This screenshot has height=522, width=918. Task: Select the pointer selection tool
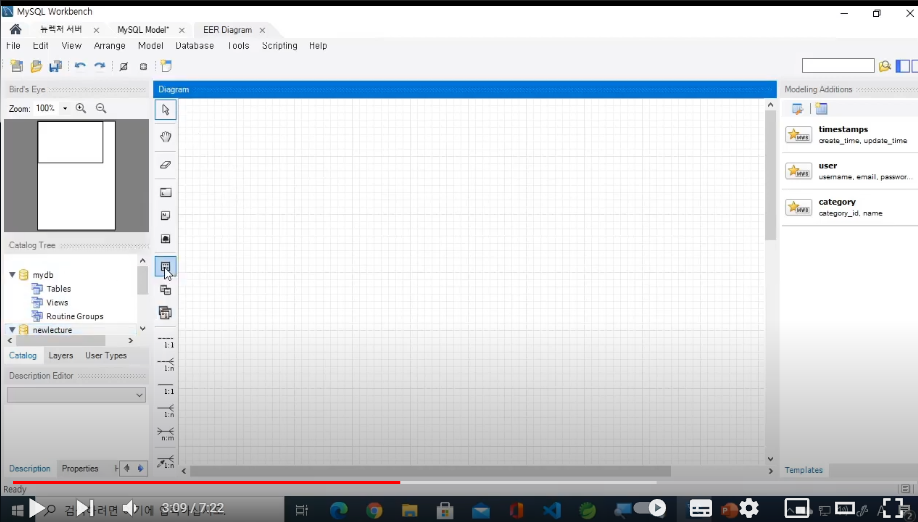tap(166, 110)
